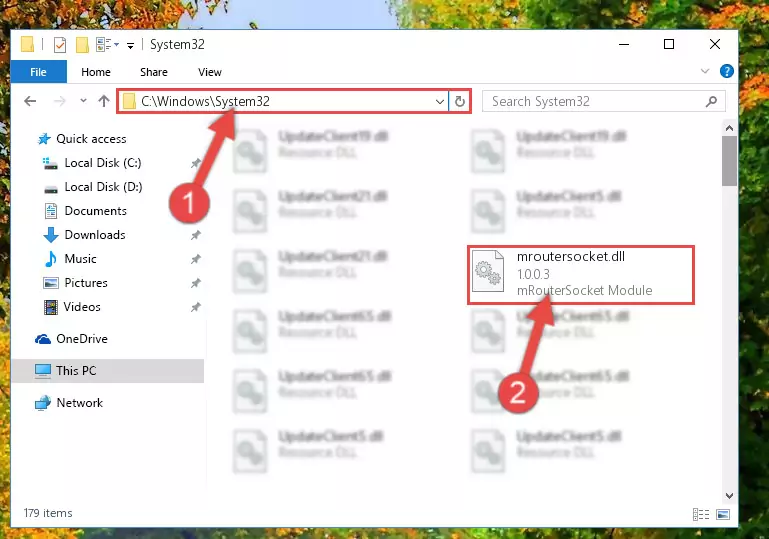
Task: Select Network in navigation pane
Action: pyautogui.click(x=79, y=403)
